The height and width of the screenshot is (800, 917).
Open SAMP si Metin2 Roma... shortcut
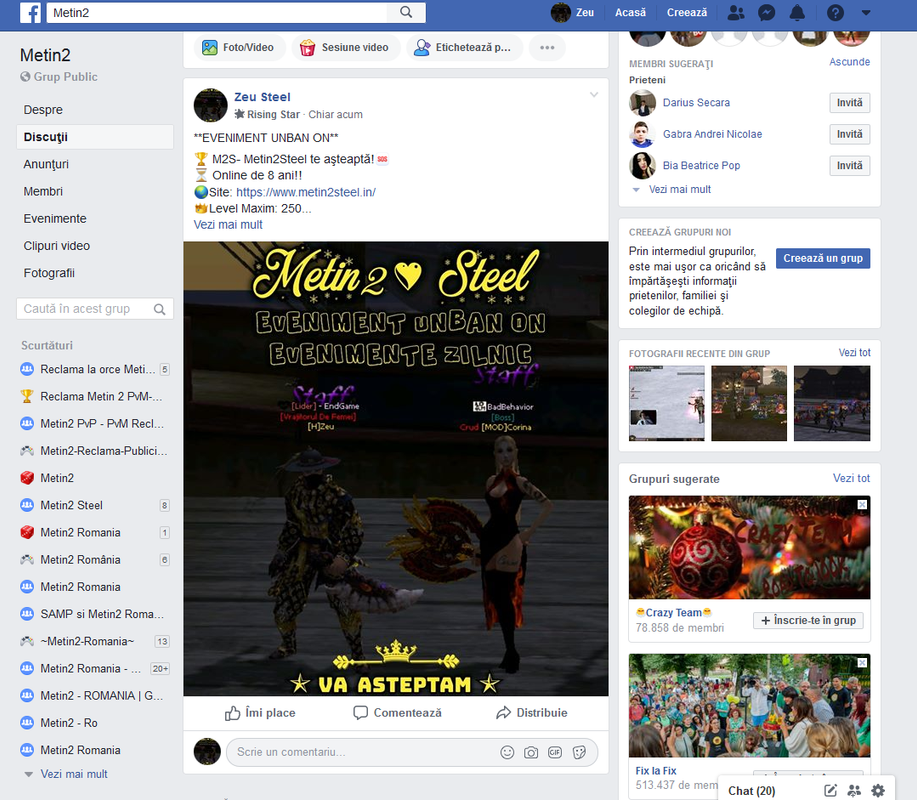[94, 614]
